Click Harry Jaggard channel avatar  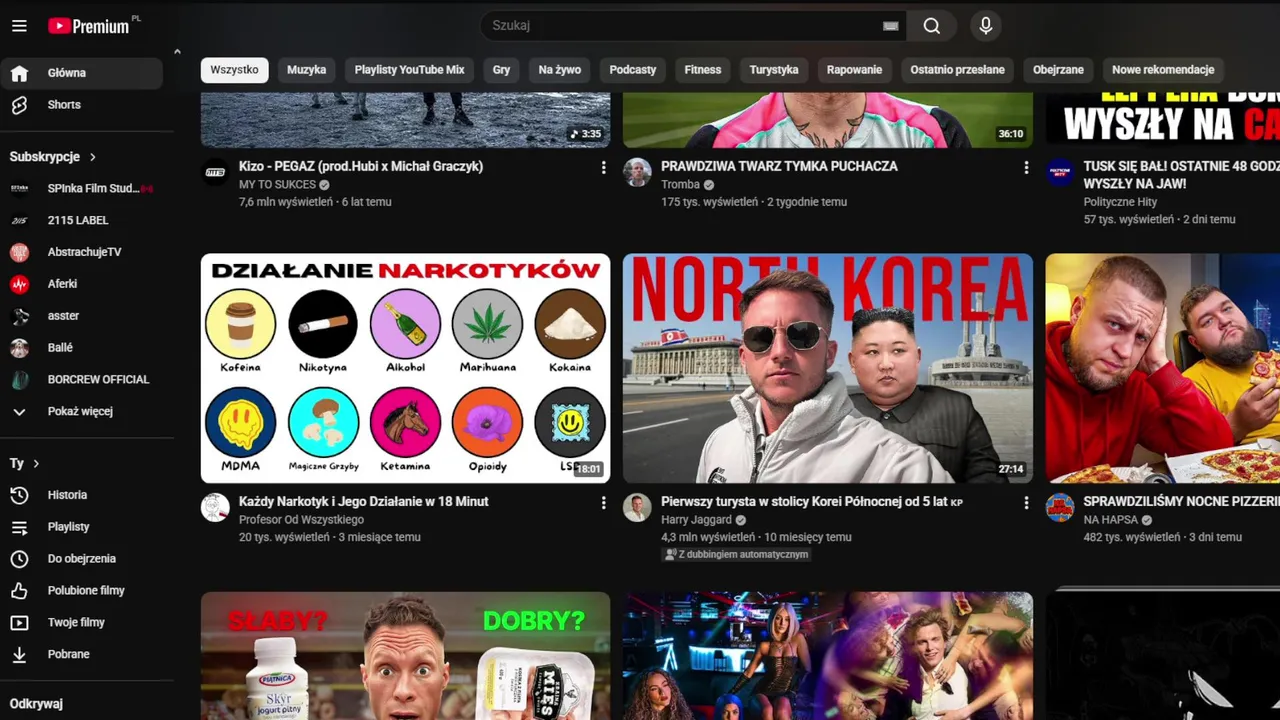(637, 508)
